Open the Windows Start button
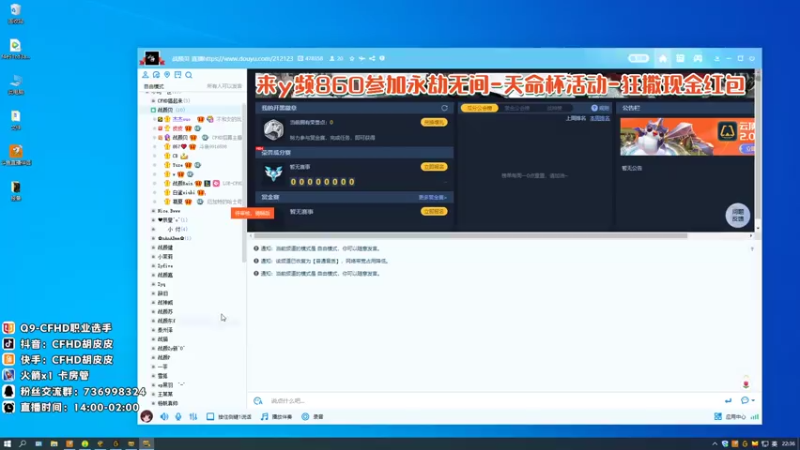This screenshot has width=800, height=450. click(7, 444)
